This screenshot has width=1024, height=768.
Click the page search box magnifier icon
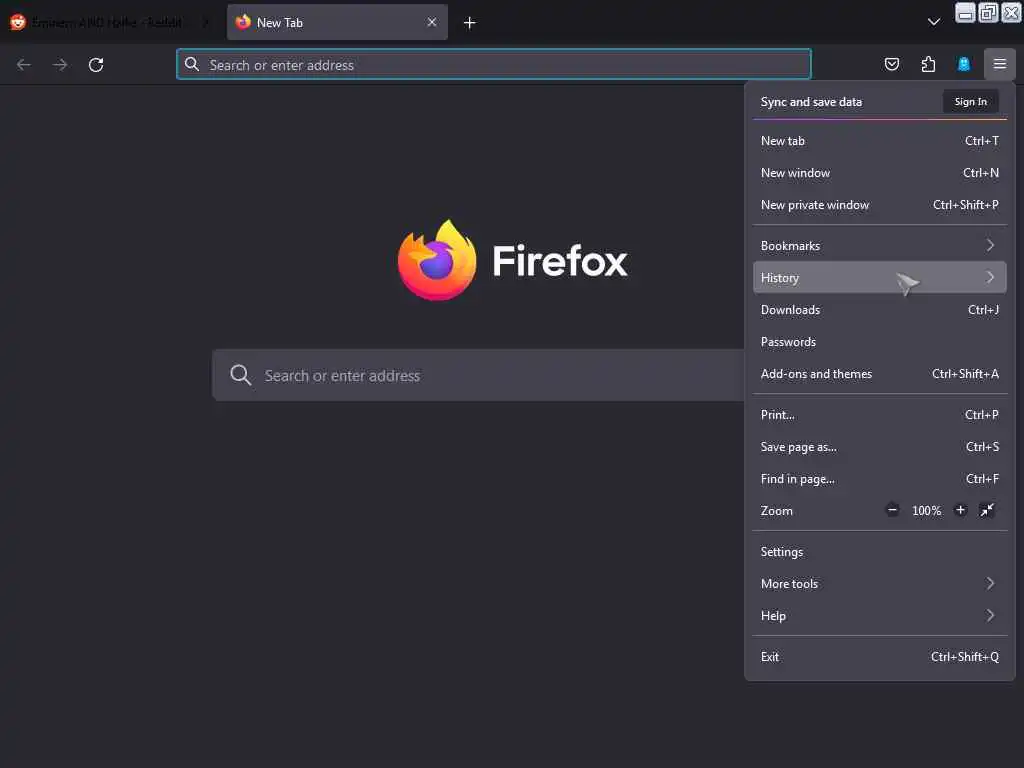pyautogui.click(x=240, y=375)
